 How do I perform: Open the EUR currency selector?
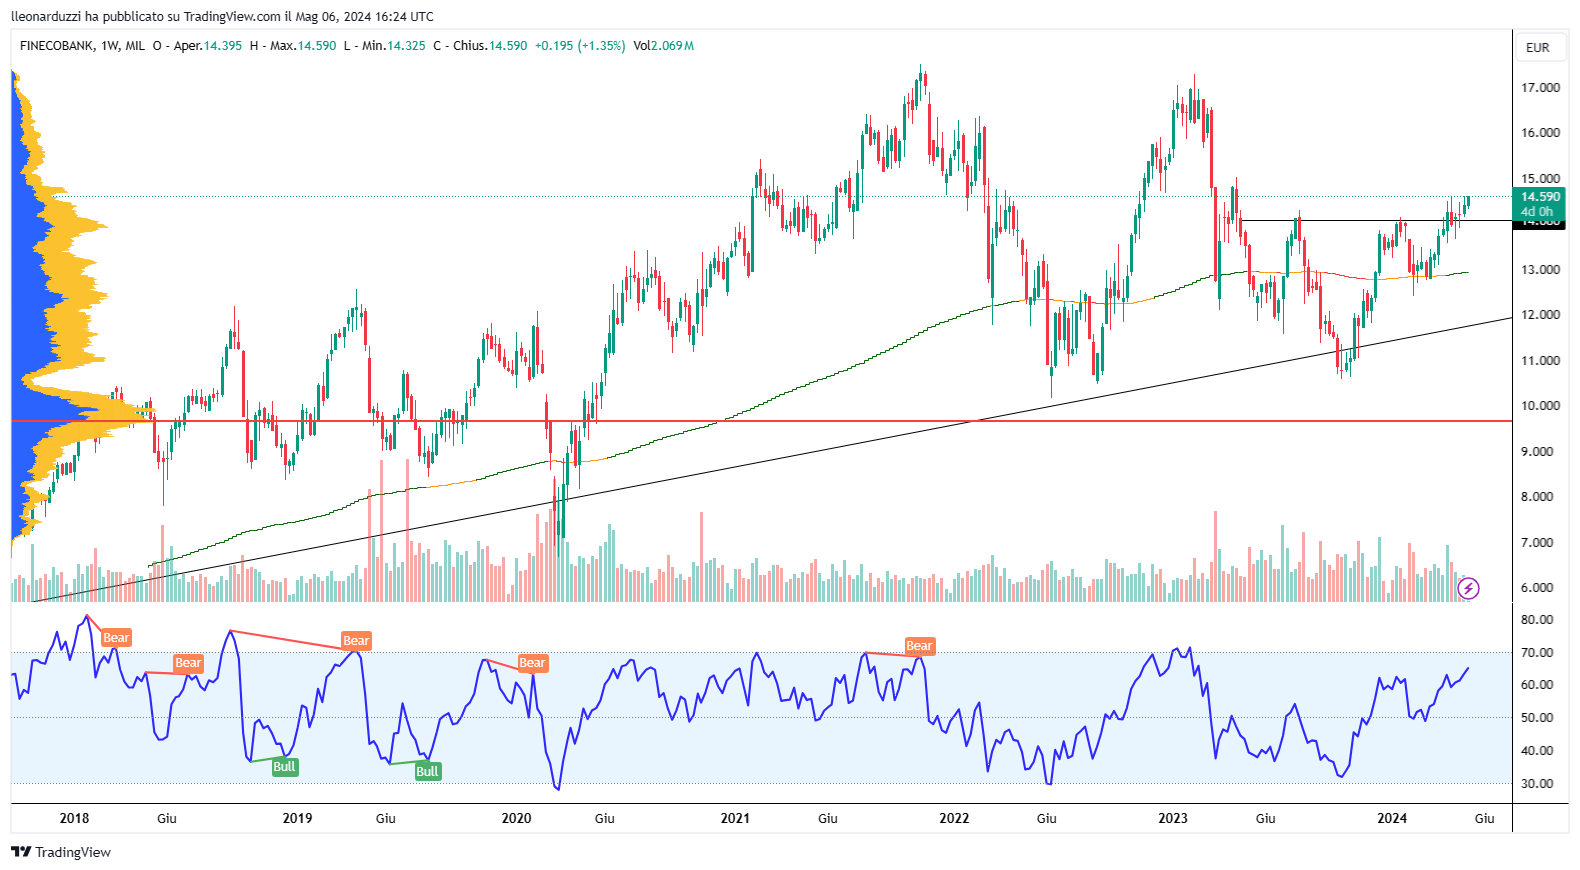[x=1538, y=47]
